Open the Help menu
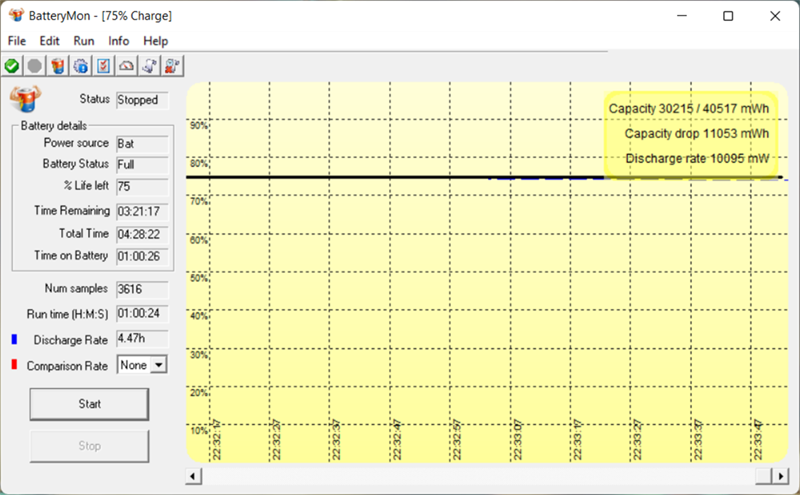800x495 pixels. (155, 41)
